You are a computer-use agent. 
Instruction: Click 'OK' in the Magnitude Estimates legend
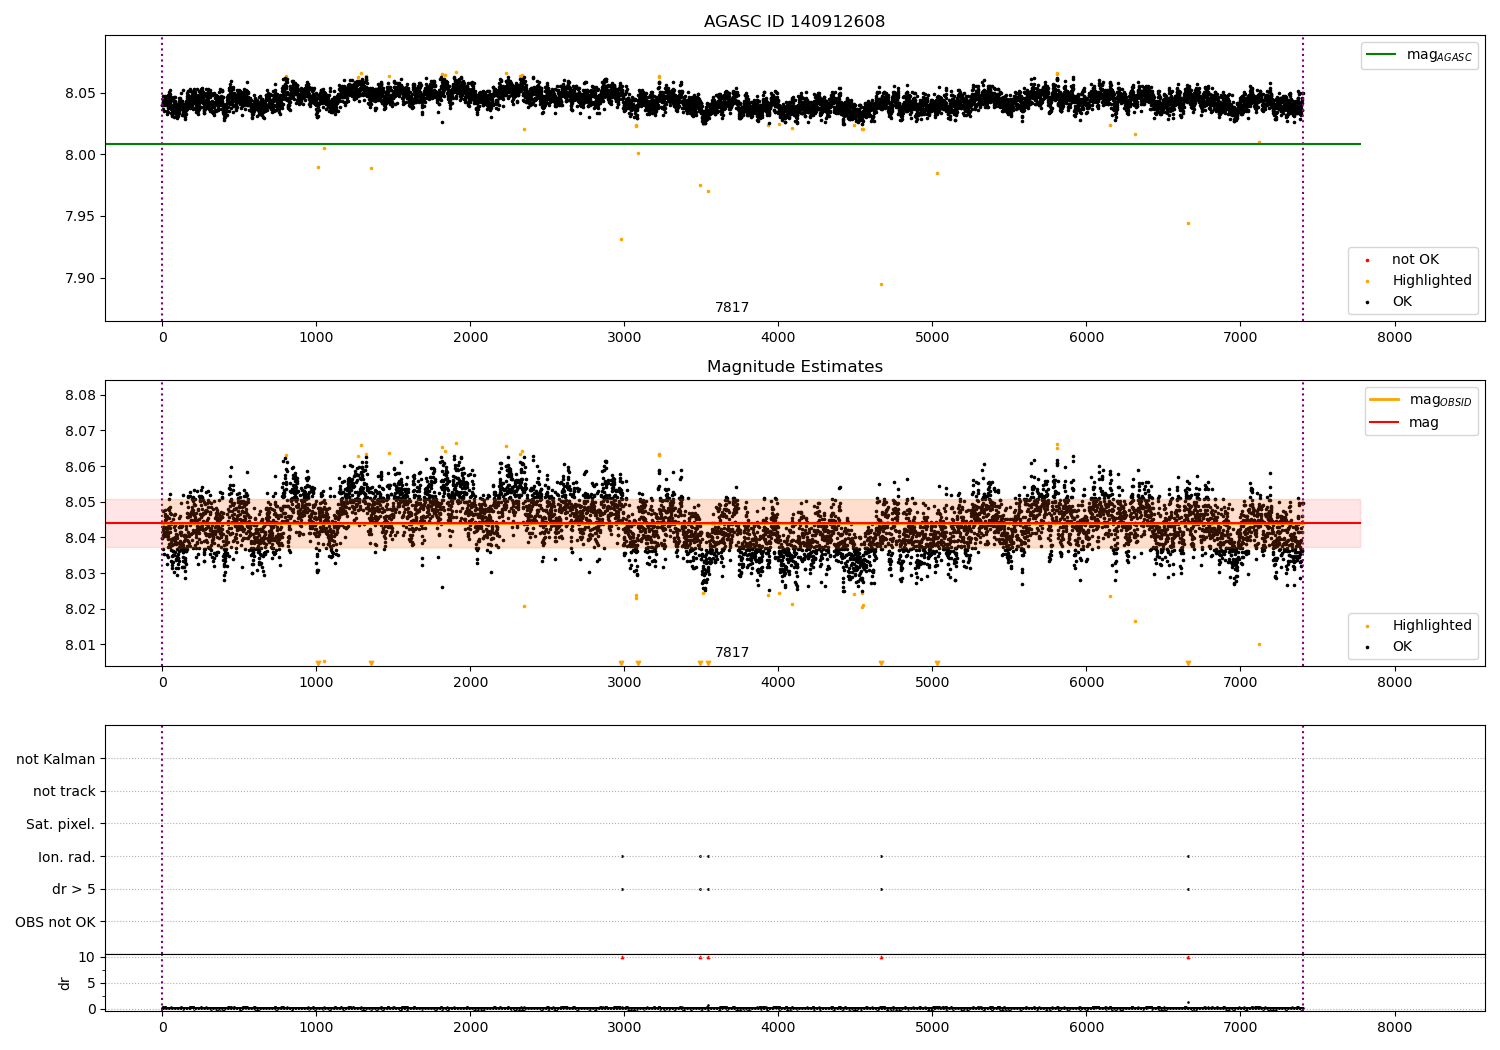[1402, 647]
